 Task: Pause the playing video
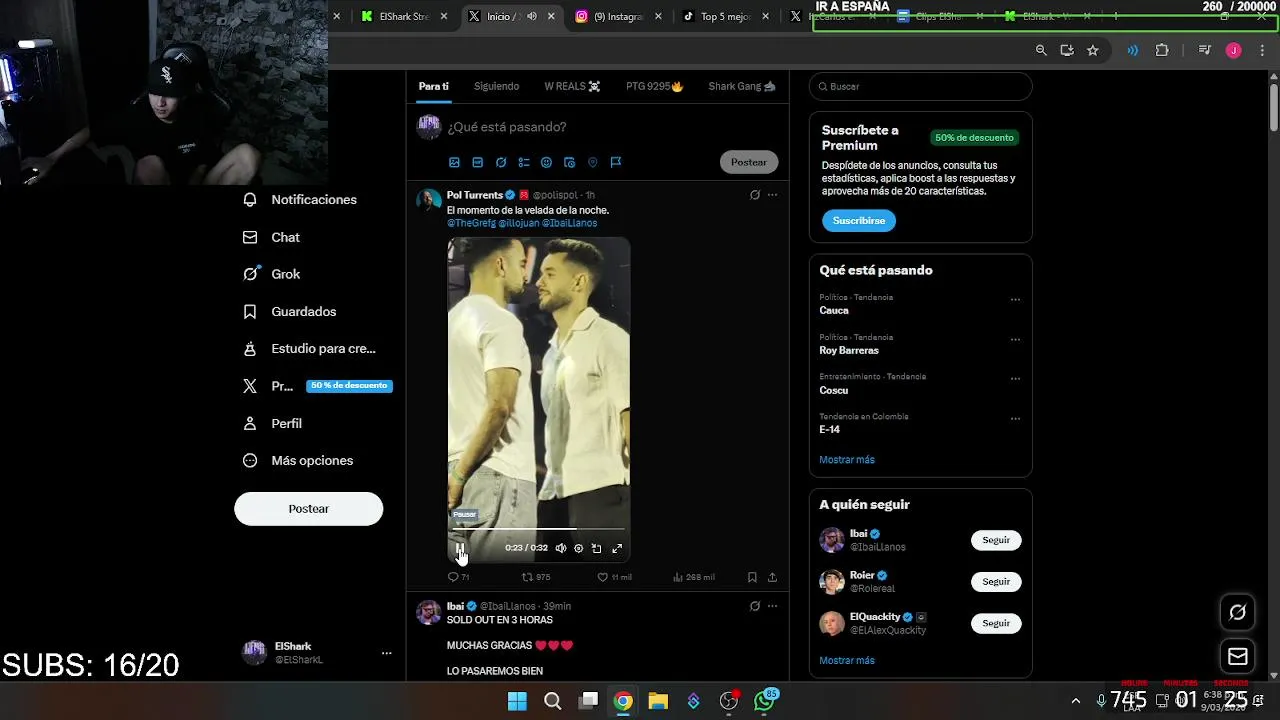(x=460, y=548)
